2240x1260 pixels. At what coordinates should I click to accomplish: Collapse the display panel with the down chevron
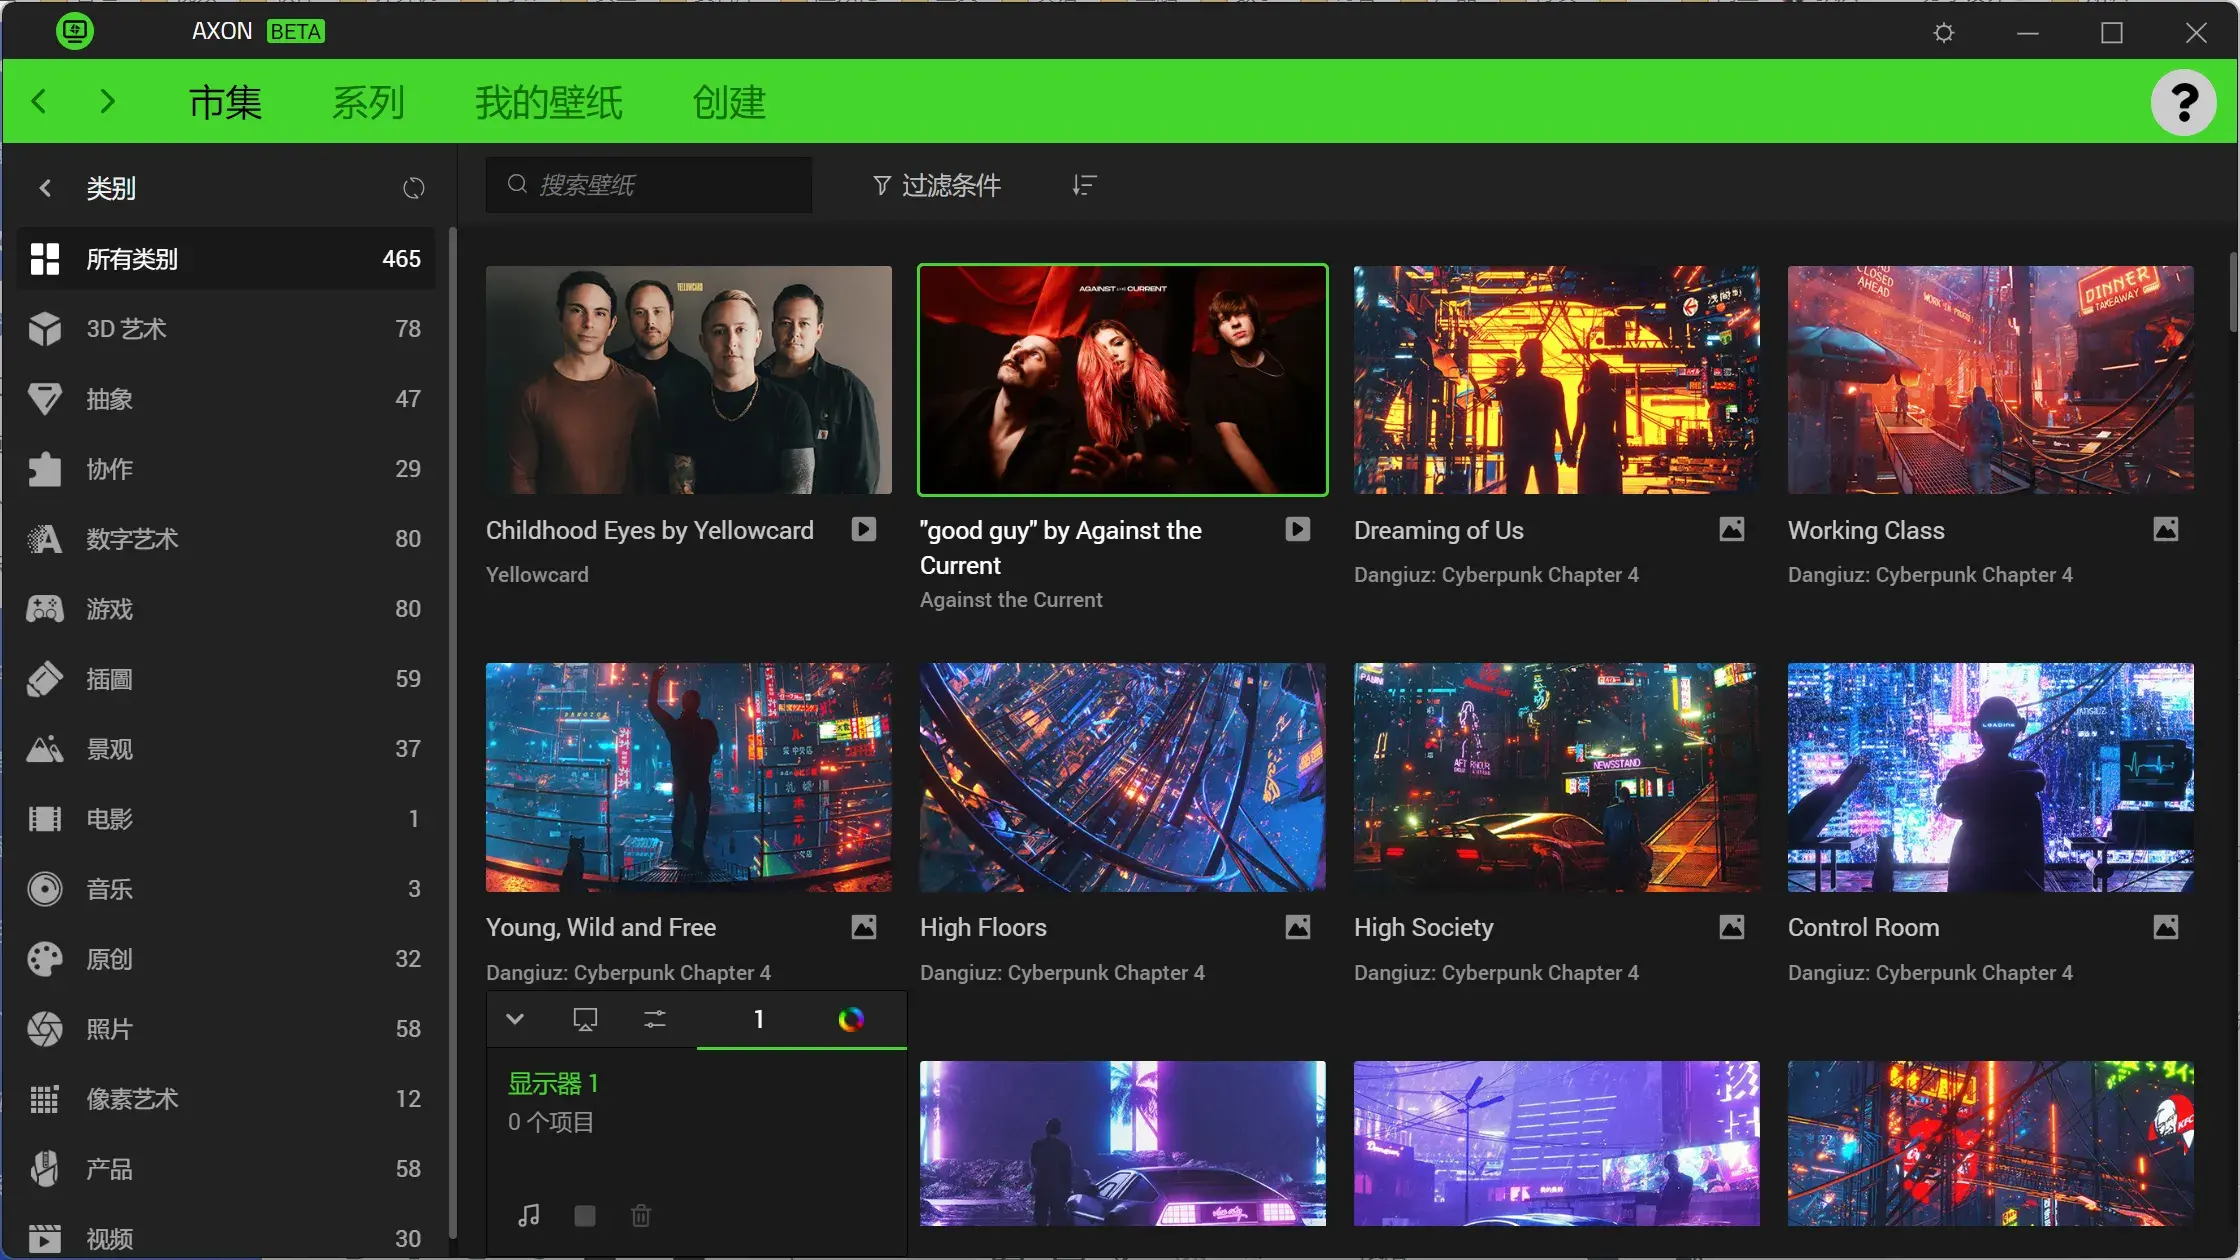(515, 1019)
